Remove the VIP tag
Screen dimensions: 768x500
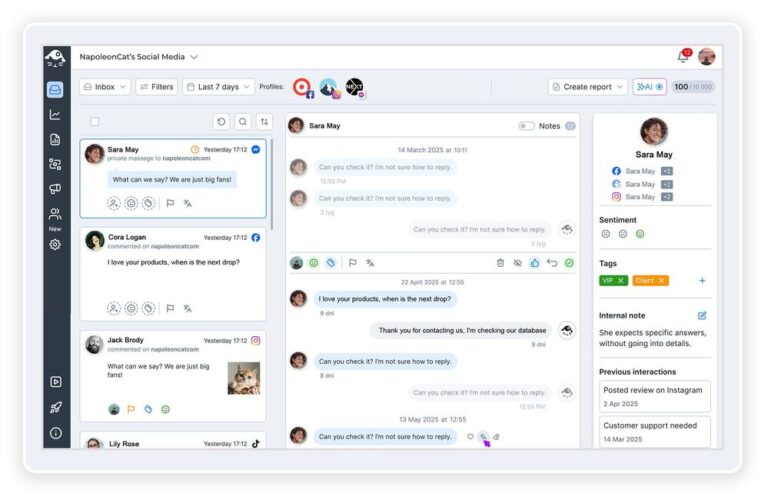click(x=621, y=281)
